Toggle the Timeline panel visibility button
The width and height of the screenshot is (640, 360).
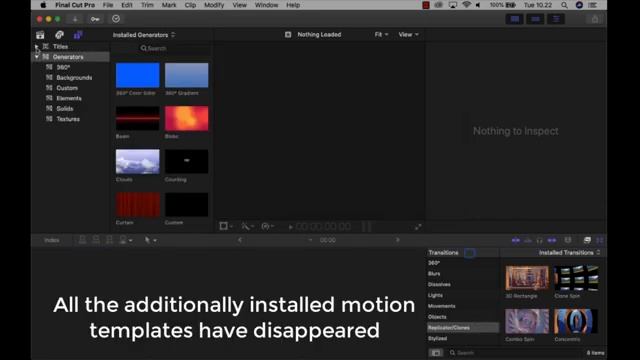pyautogui.click(x=535, y=19)
